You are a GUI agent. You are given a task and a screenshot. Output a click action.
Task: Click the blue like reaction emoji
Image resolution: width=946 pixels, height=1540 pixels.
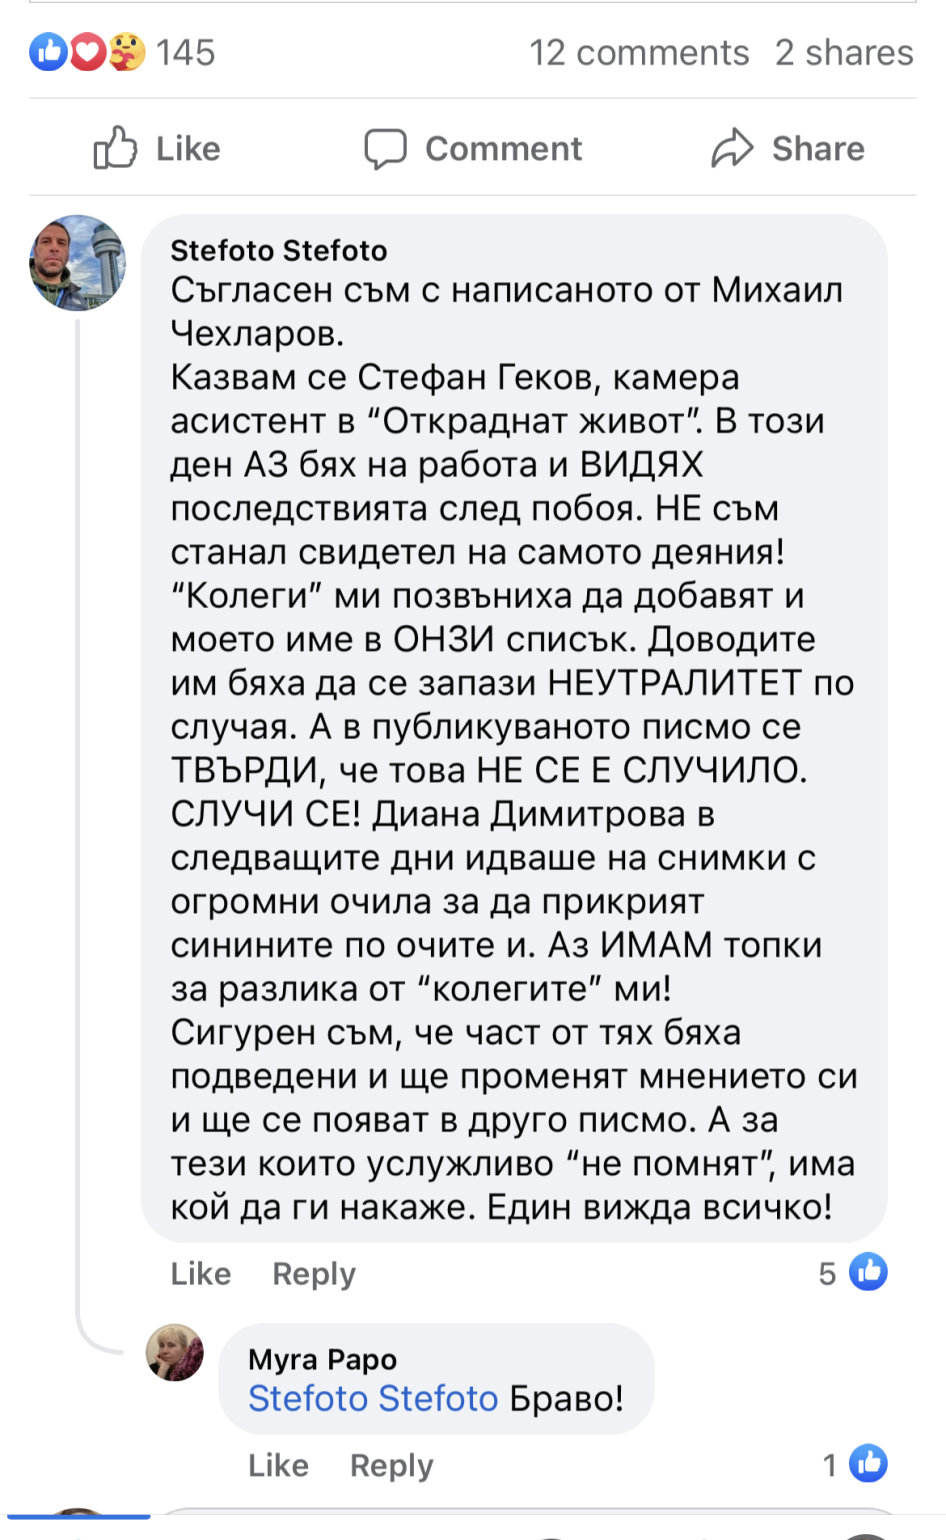[48, 52]
